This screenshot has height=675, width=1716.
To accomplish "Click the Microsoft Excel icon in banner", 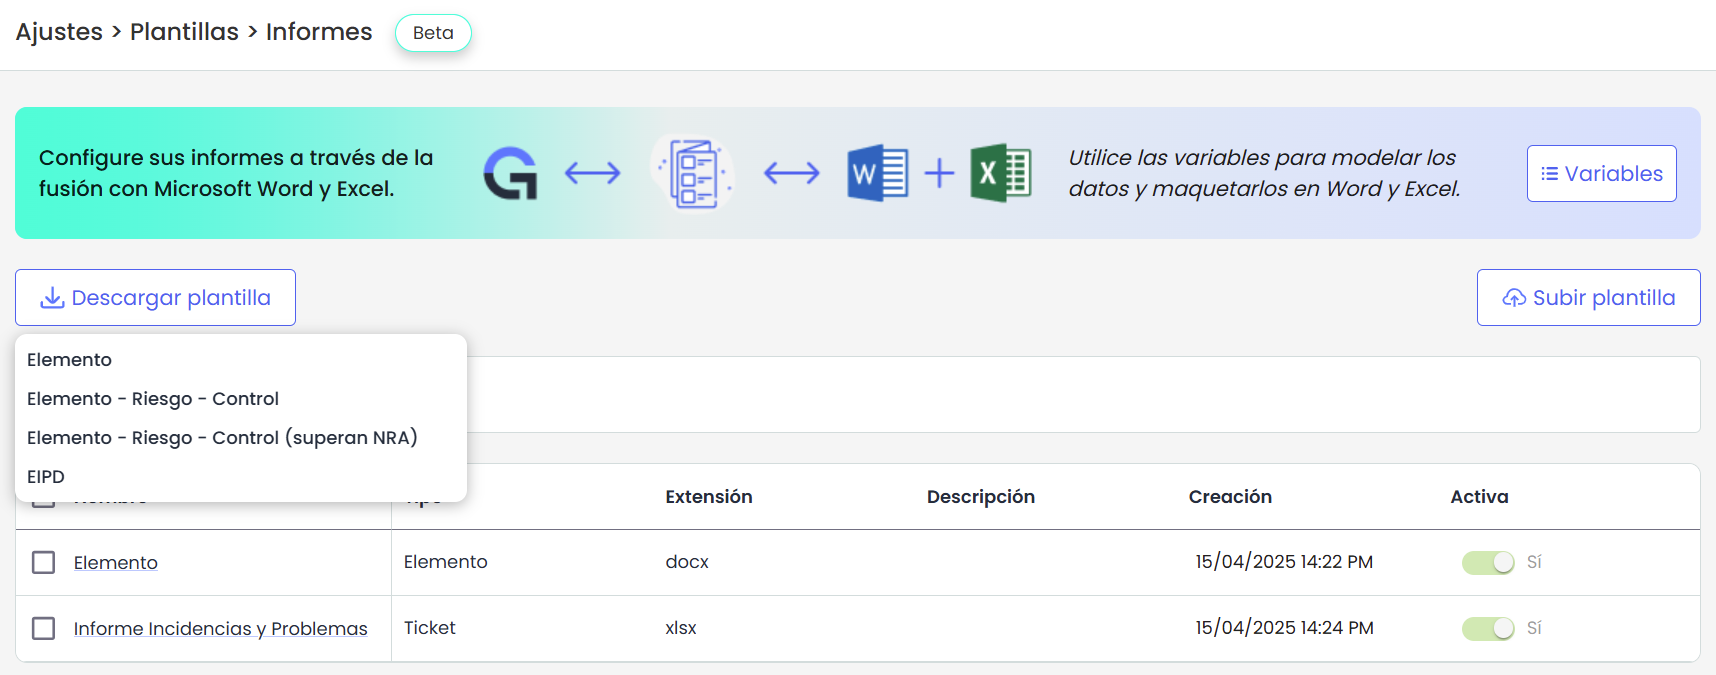I will (x=1000, y=173).
